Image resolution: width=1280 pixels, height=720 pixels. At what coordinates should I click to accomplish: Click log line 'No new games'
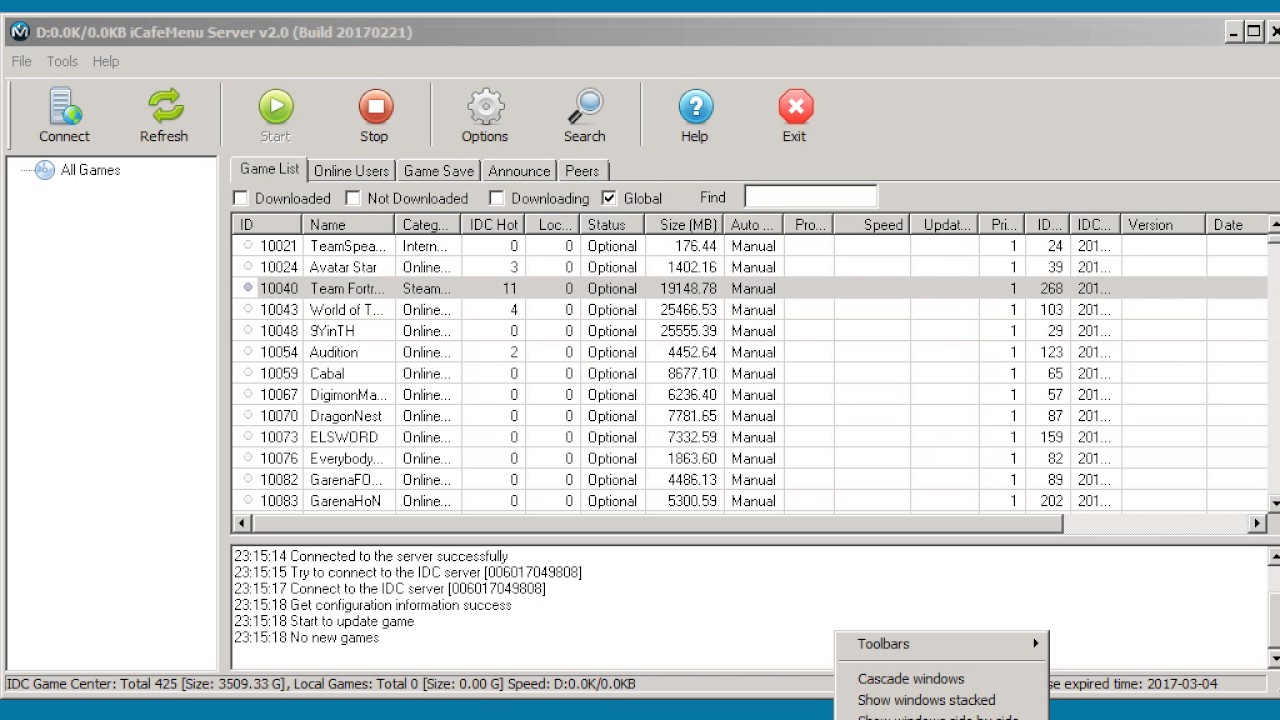(306, 637)
